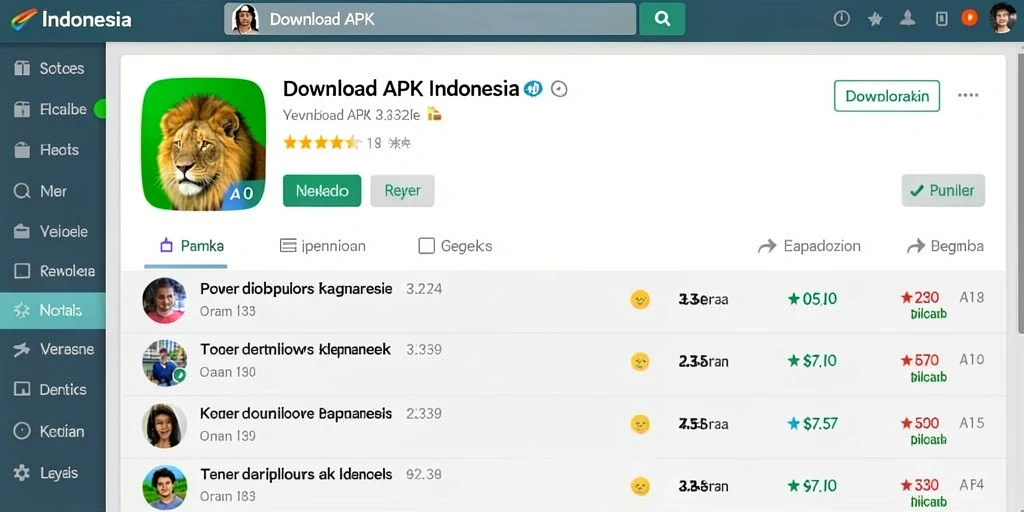Click avatar of Koger dounilouve row

(x=165, y=425)
